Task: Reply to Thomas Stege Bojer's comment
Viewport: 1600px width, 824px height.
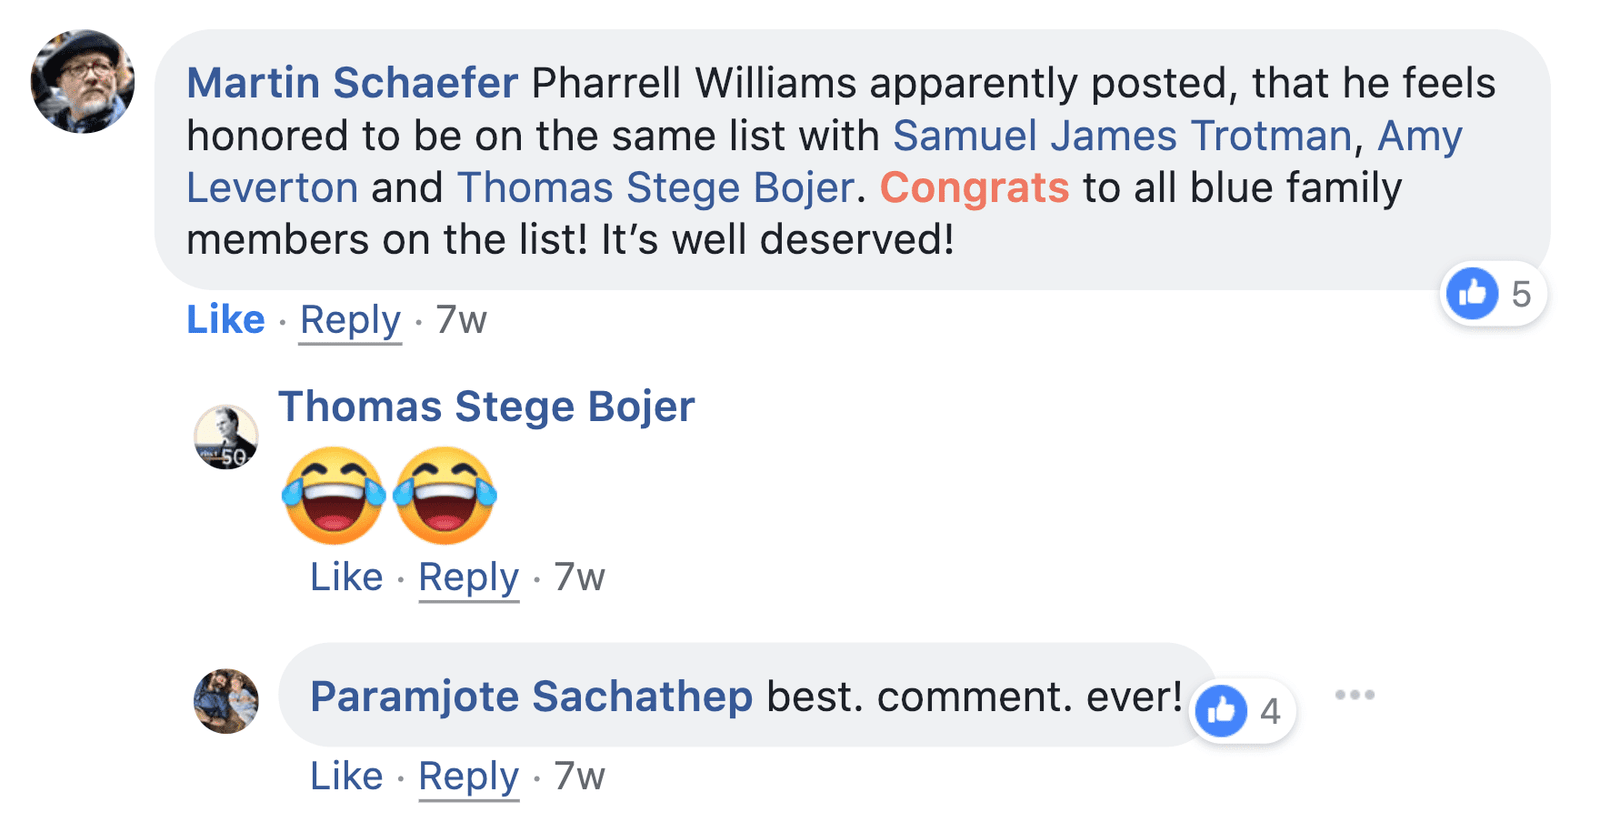Action: [468, 577]
